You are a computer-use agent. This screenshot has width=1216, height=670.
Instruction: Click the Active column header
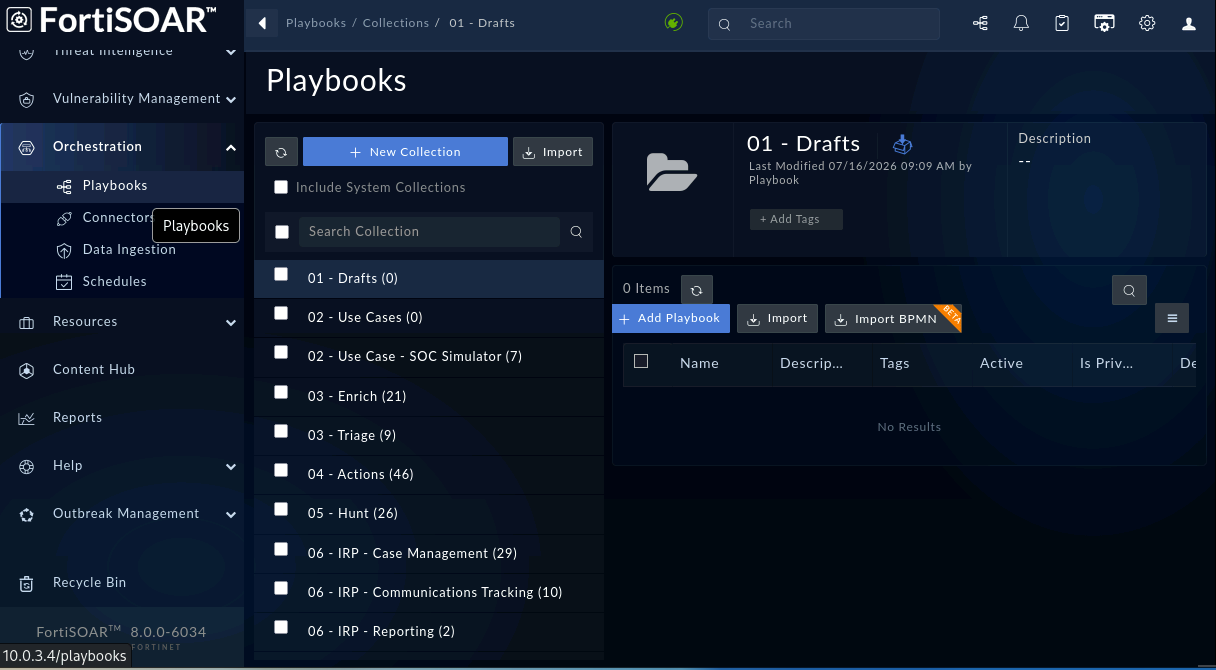1001,364
